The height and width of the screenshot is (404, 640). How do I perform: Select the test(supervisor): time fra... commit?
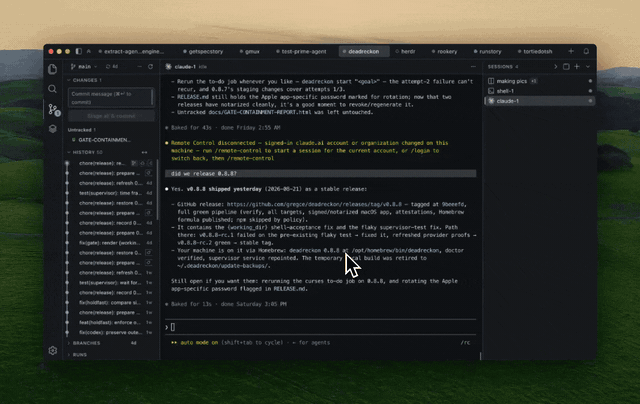(110, 193)
